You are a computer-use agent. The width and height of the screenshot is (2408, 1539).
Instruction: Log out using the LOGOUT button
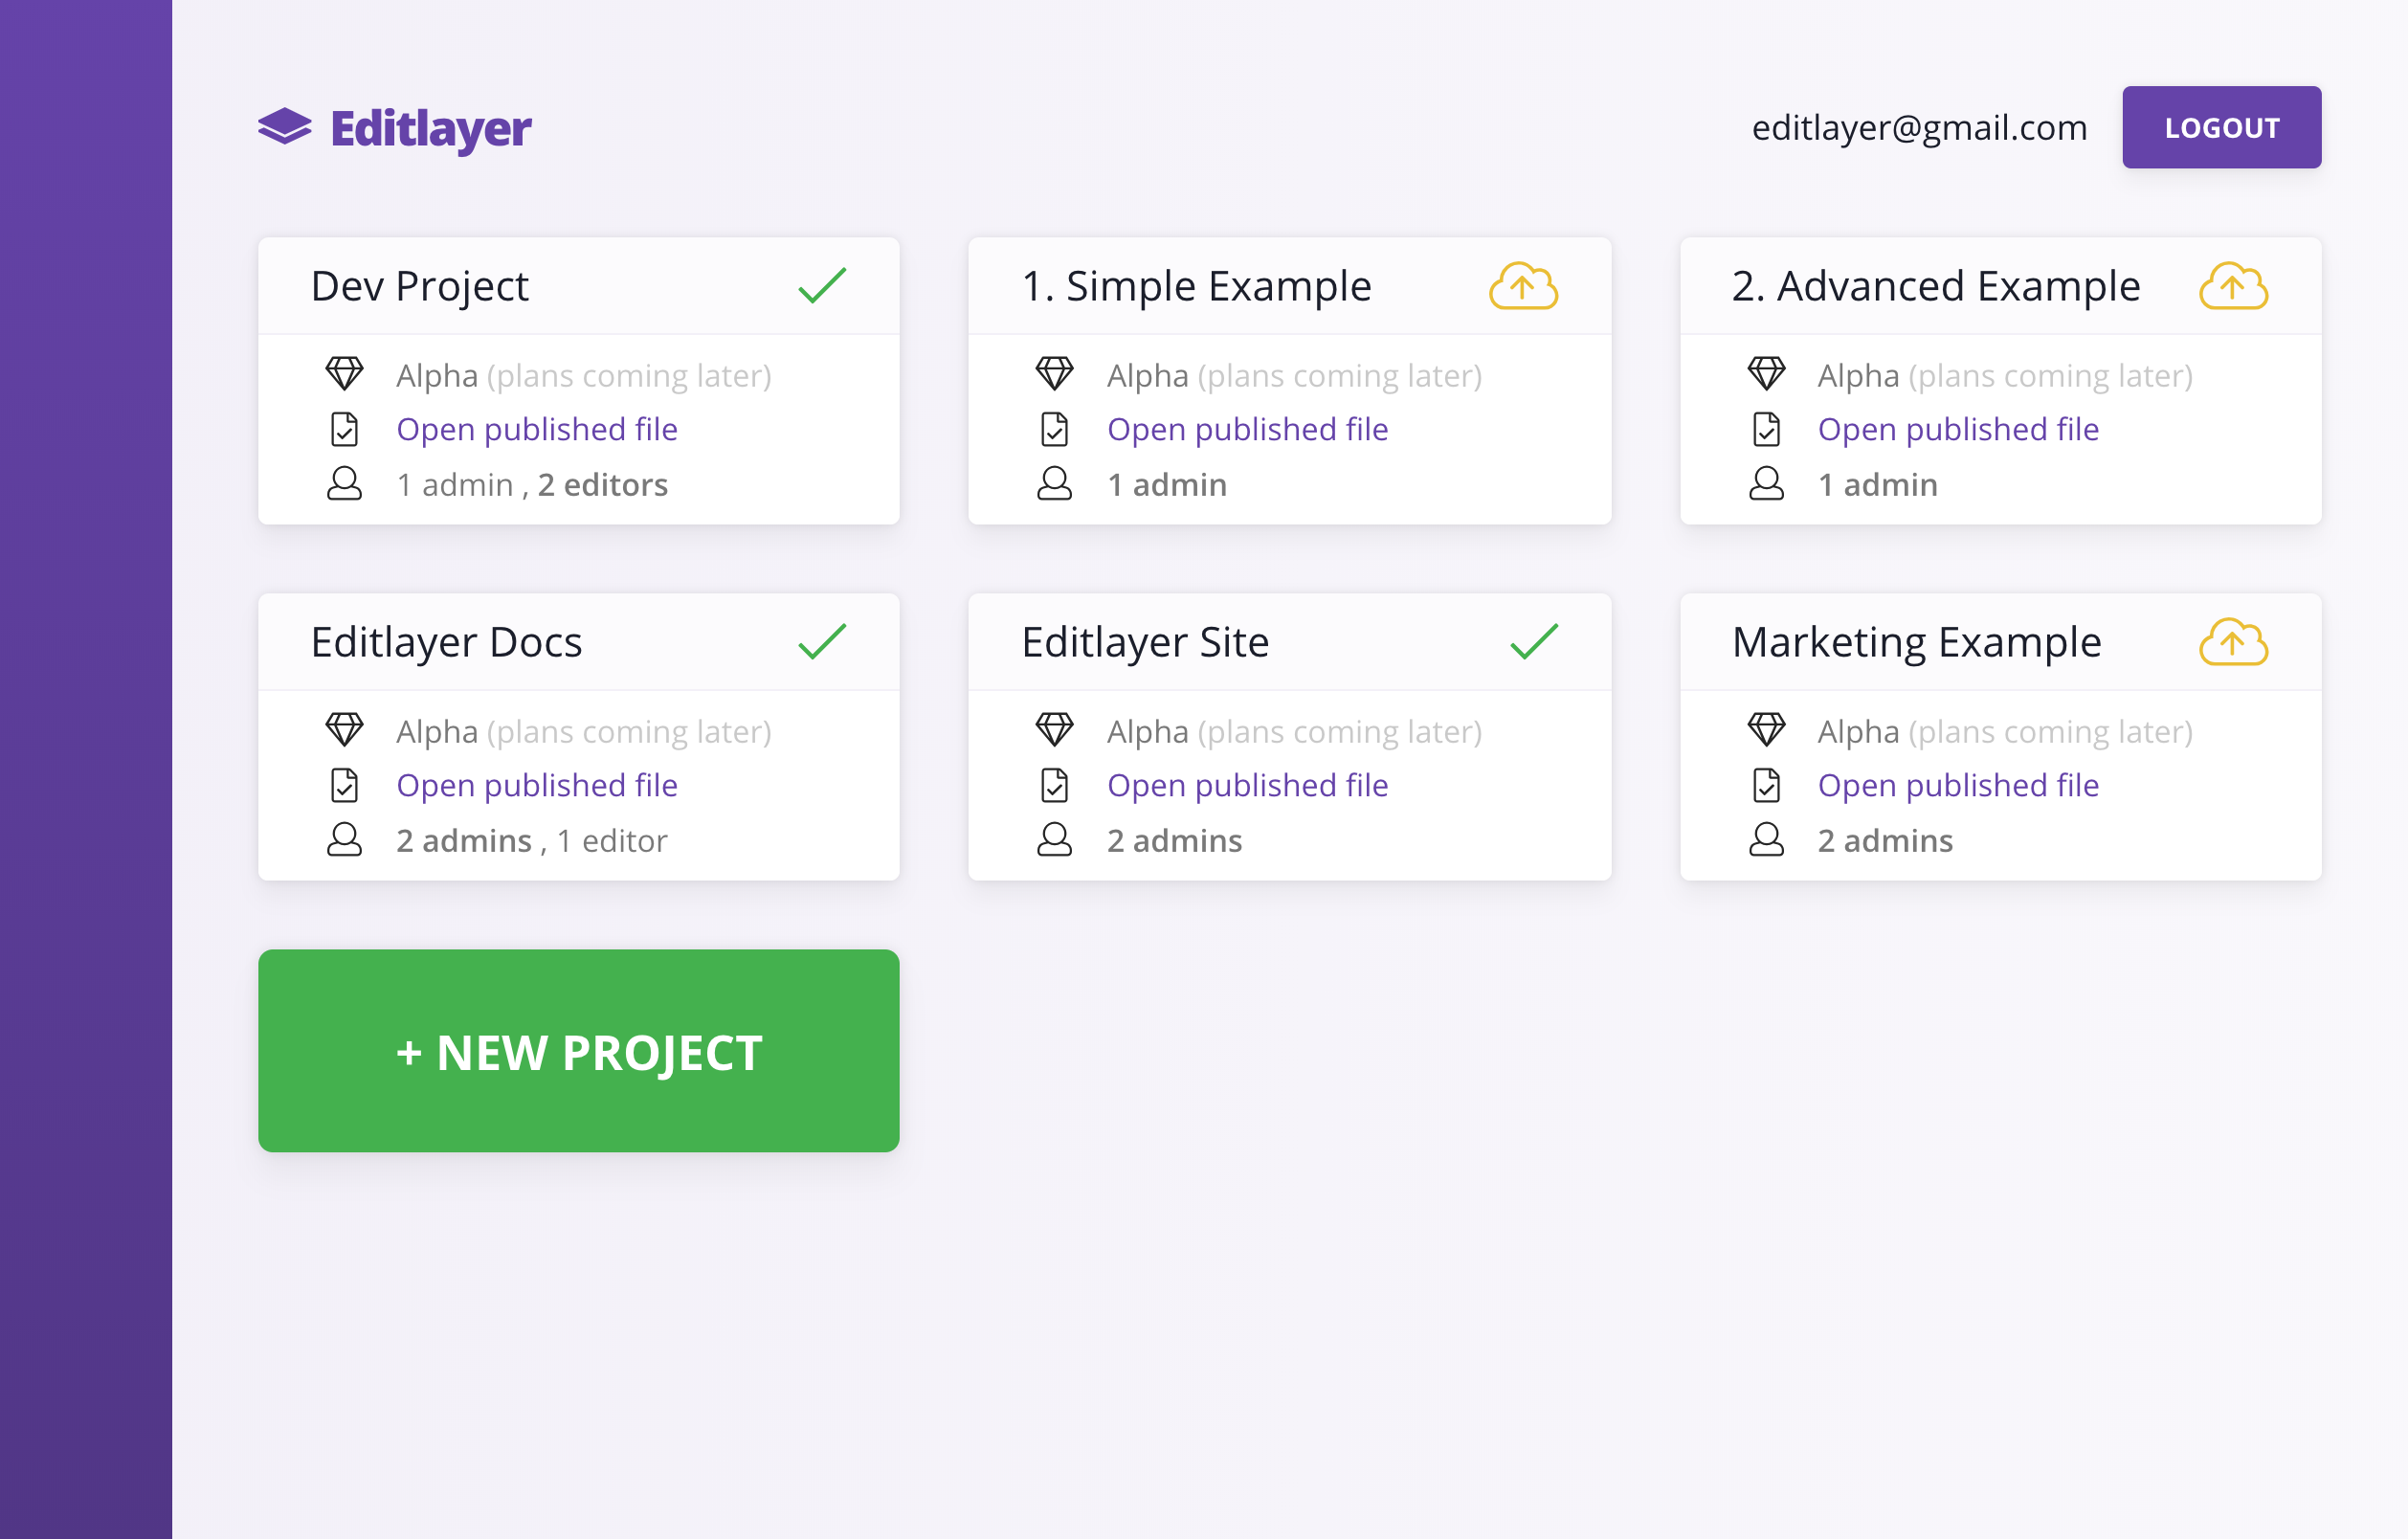[x=2221, y=128]
